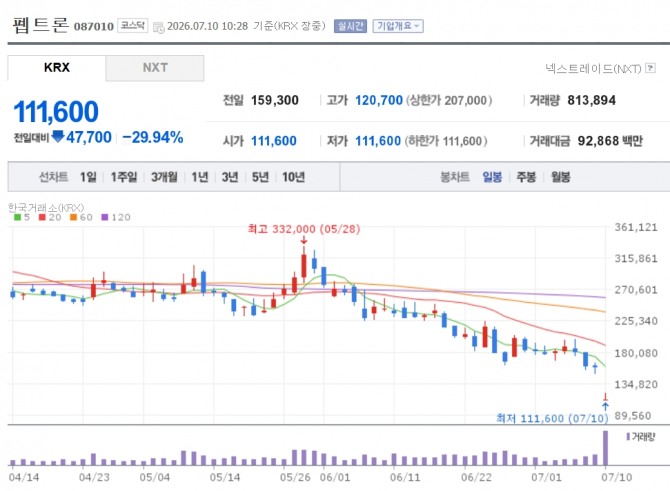Screen dimensions: 670x491
Task: Click the -29.94% change value
Action: [x=153, y=137]
